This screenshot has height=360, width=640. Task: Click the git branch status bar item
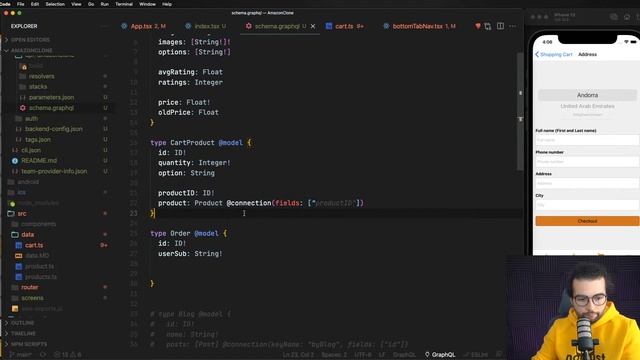click(20, 355)
